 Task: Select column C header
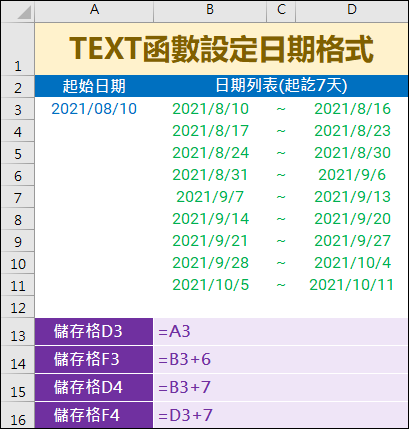(281, 12)
